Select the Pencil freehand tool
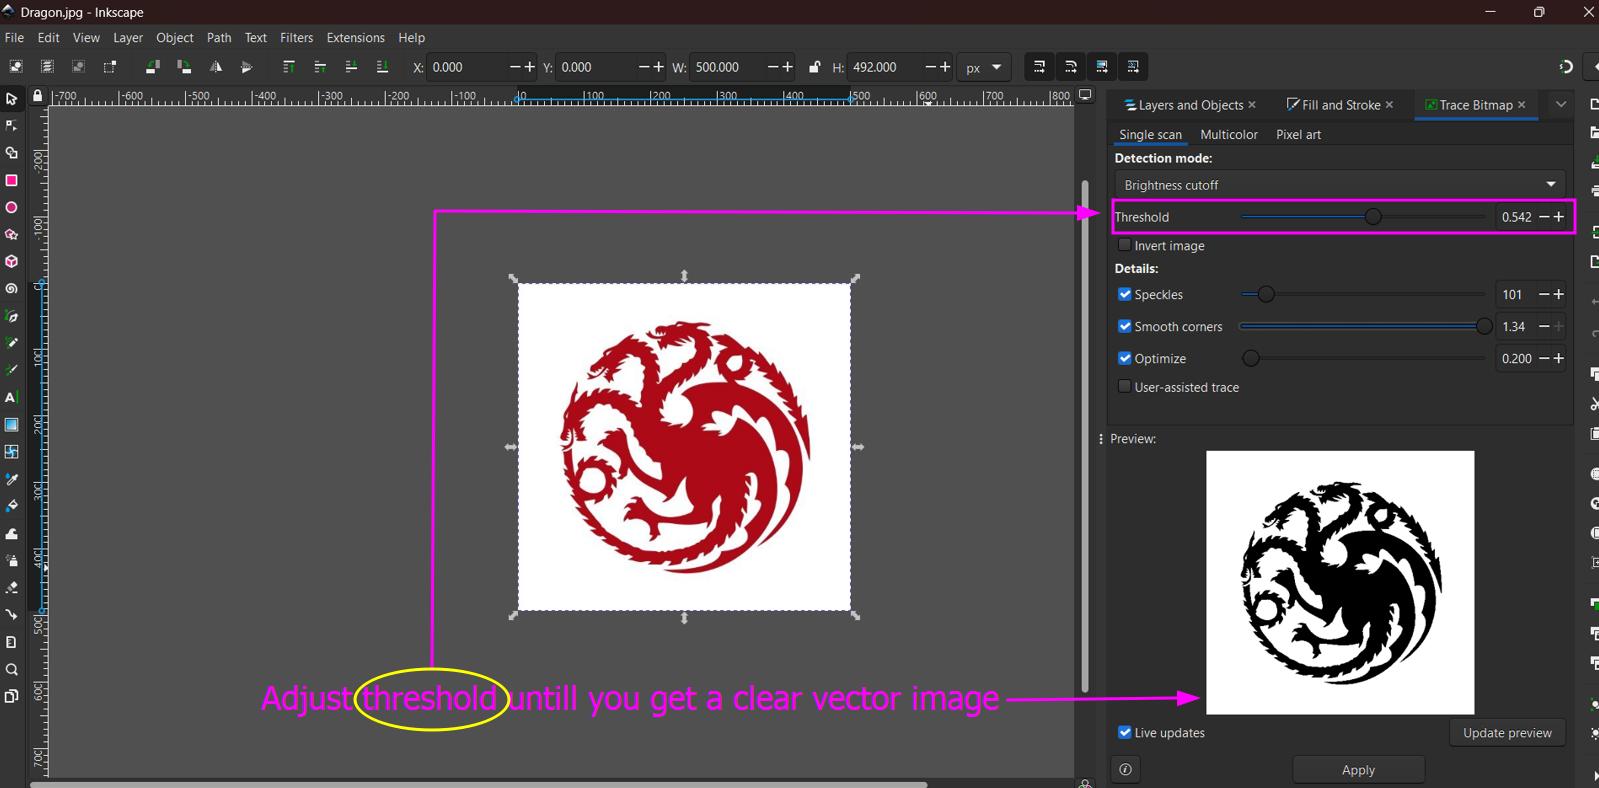The height and width of the screenshot is (788, 1599). [x=11, y=343]
